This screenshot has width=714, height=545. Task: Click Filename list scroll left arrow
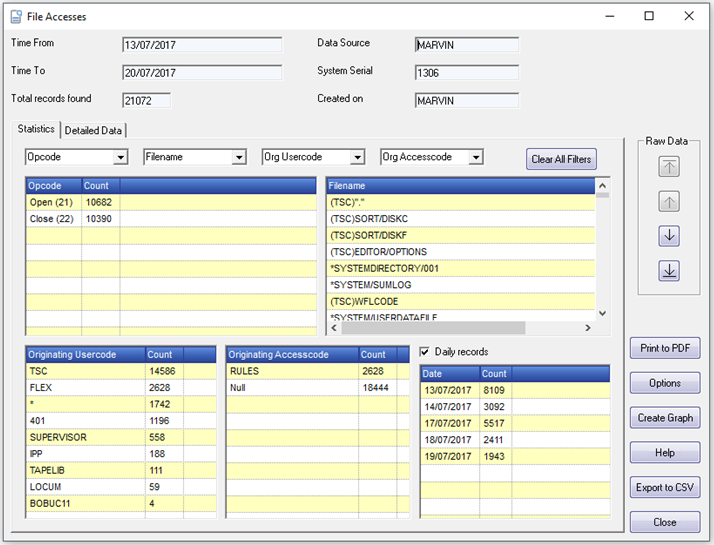click(334, 328)
